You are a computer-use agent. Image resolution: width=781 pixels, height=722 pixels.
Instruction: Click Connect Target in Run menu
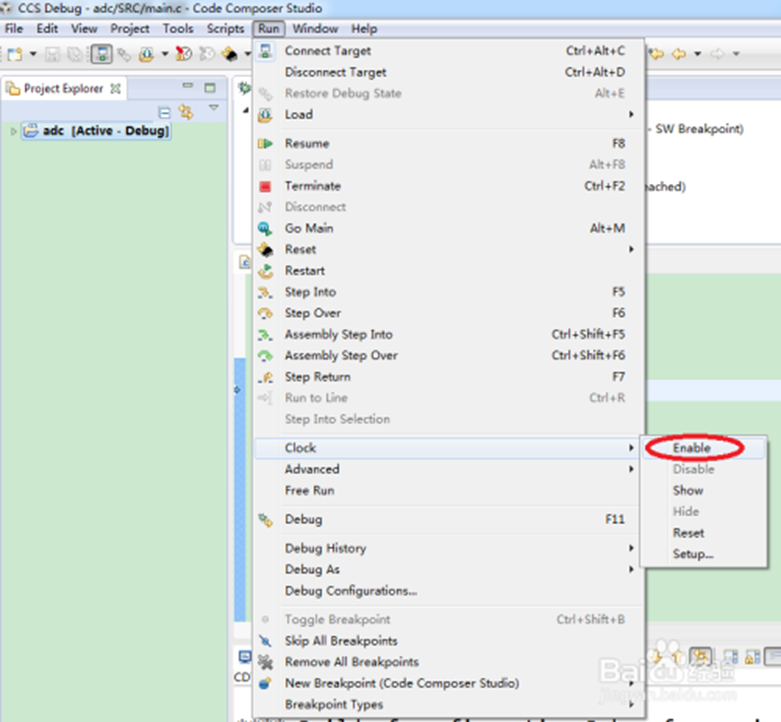(x=448, y=51)
